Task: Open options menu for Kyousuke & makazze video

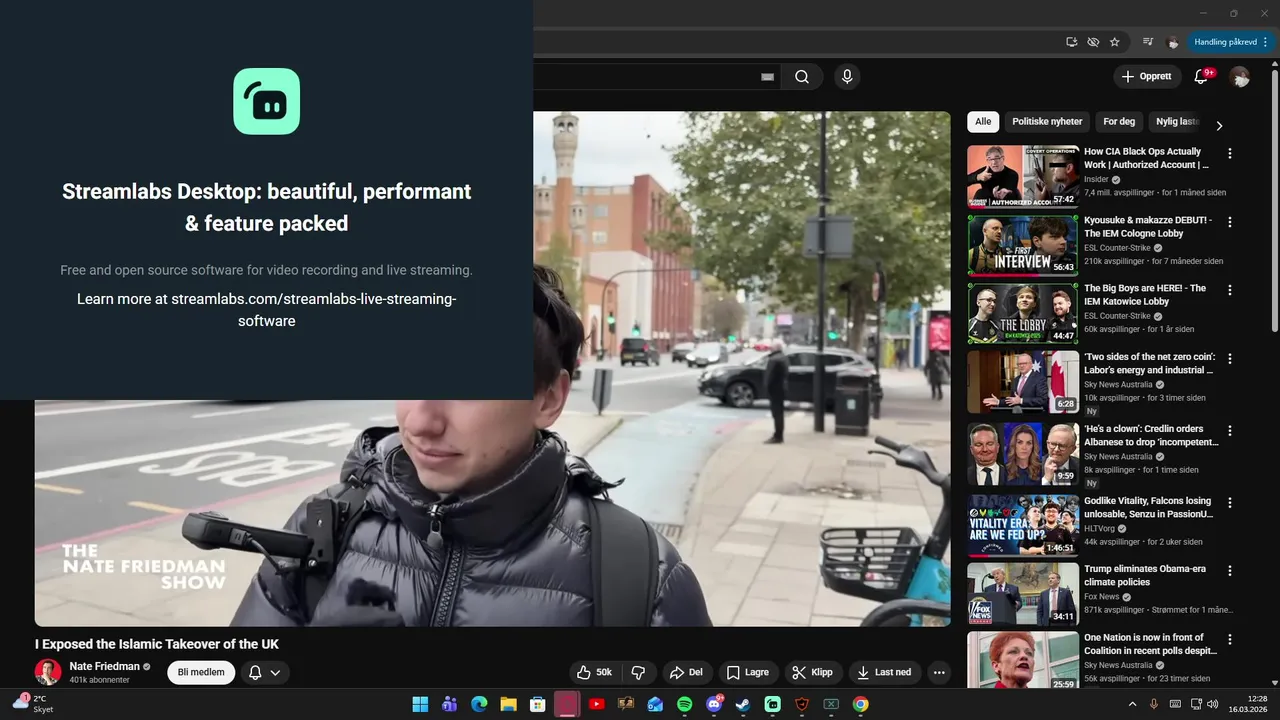Action: 1230,222
